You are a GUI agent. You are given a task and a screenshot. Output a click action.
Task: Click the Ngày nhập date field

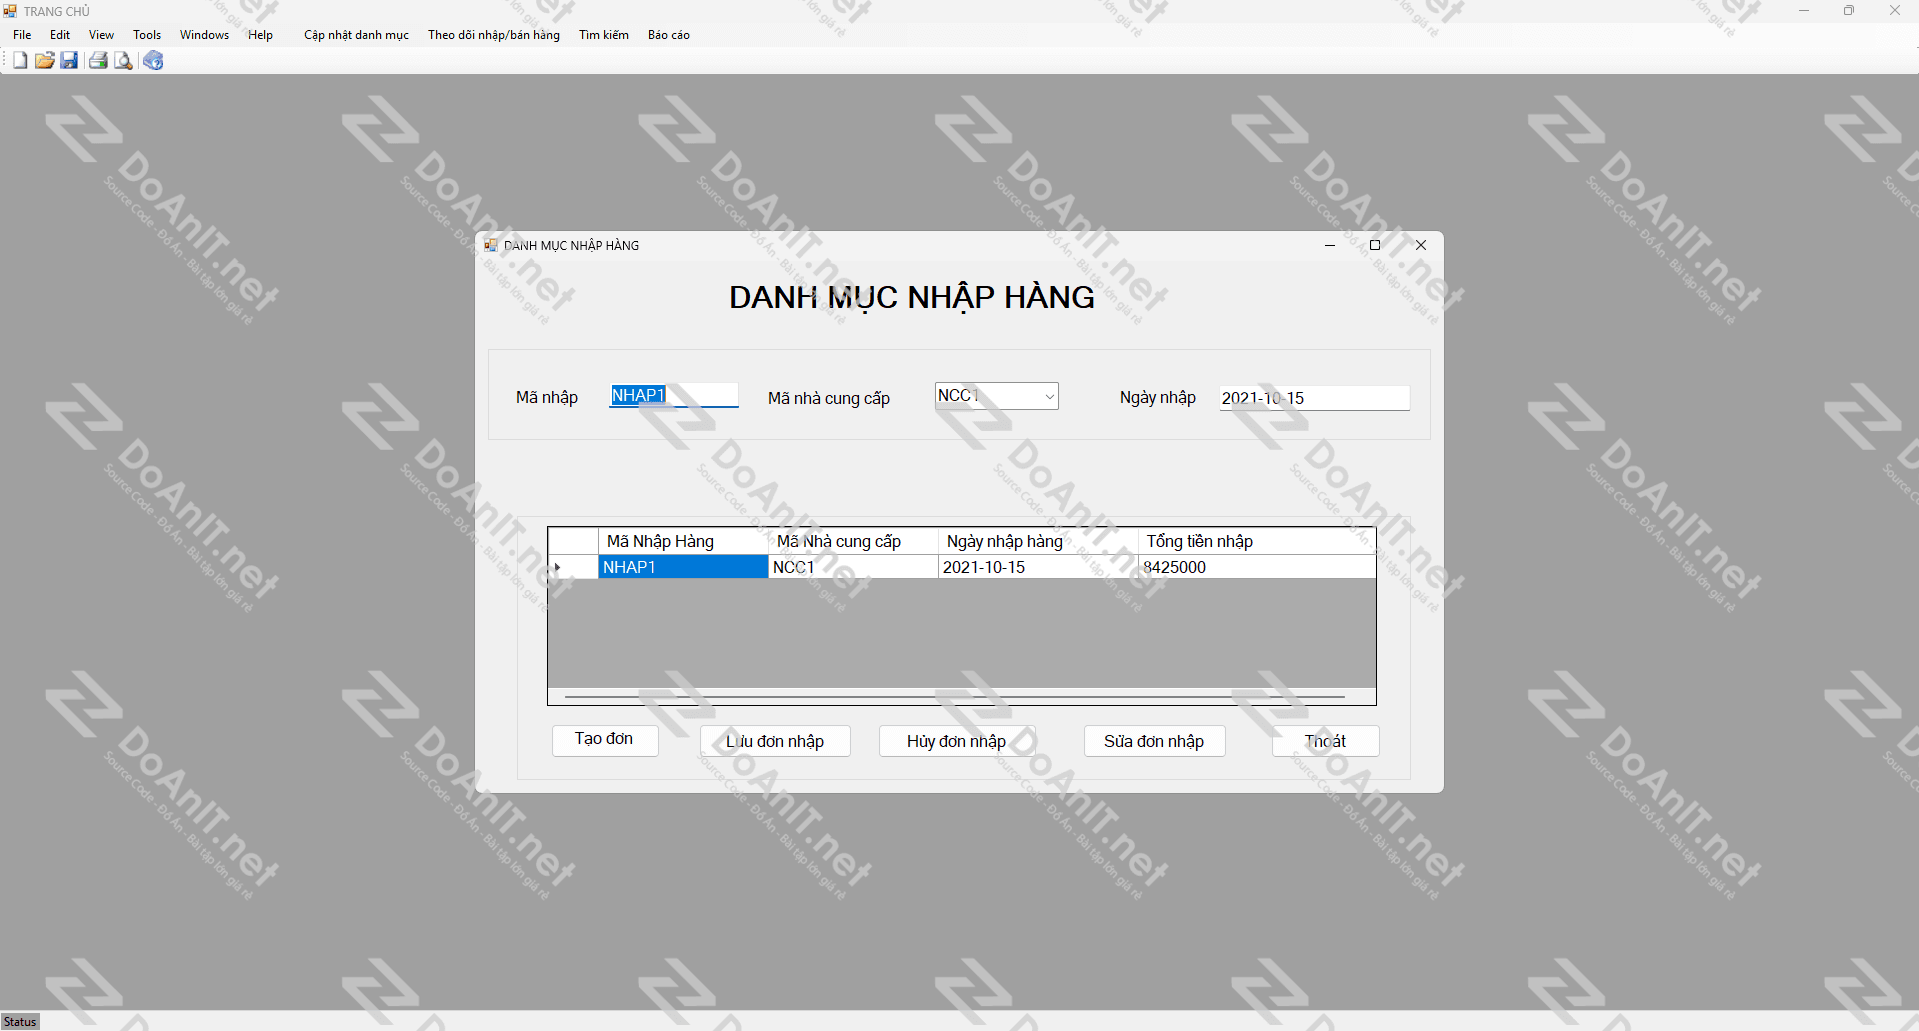1314,398
